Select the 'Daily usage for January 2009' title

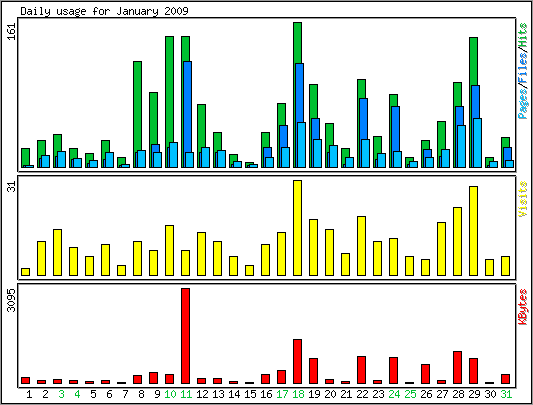tap(104, 11)
